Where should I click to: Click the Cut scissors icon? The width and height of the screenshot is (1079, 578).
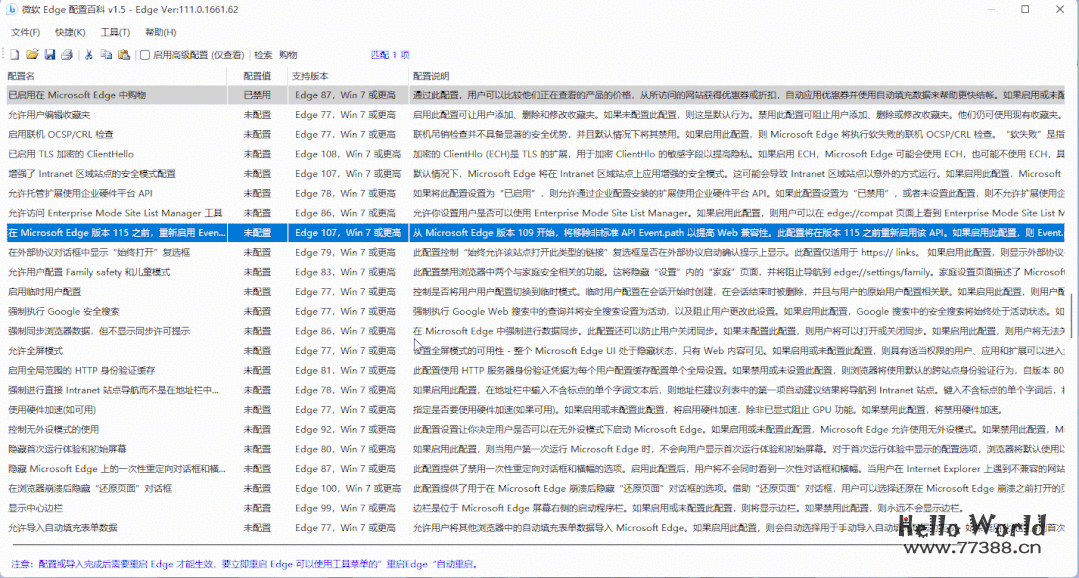pos(89,55)
